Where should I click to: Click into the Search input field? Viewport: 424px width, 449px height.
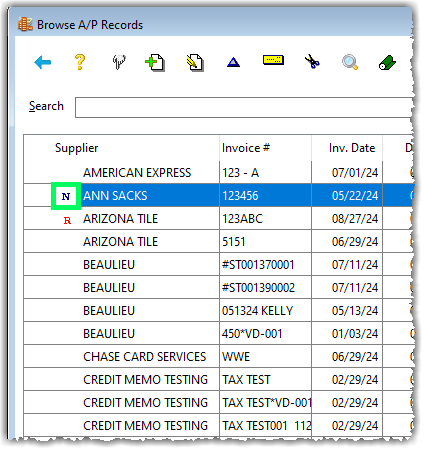point(244,107)
